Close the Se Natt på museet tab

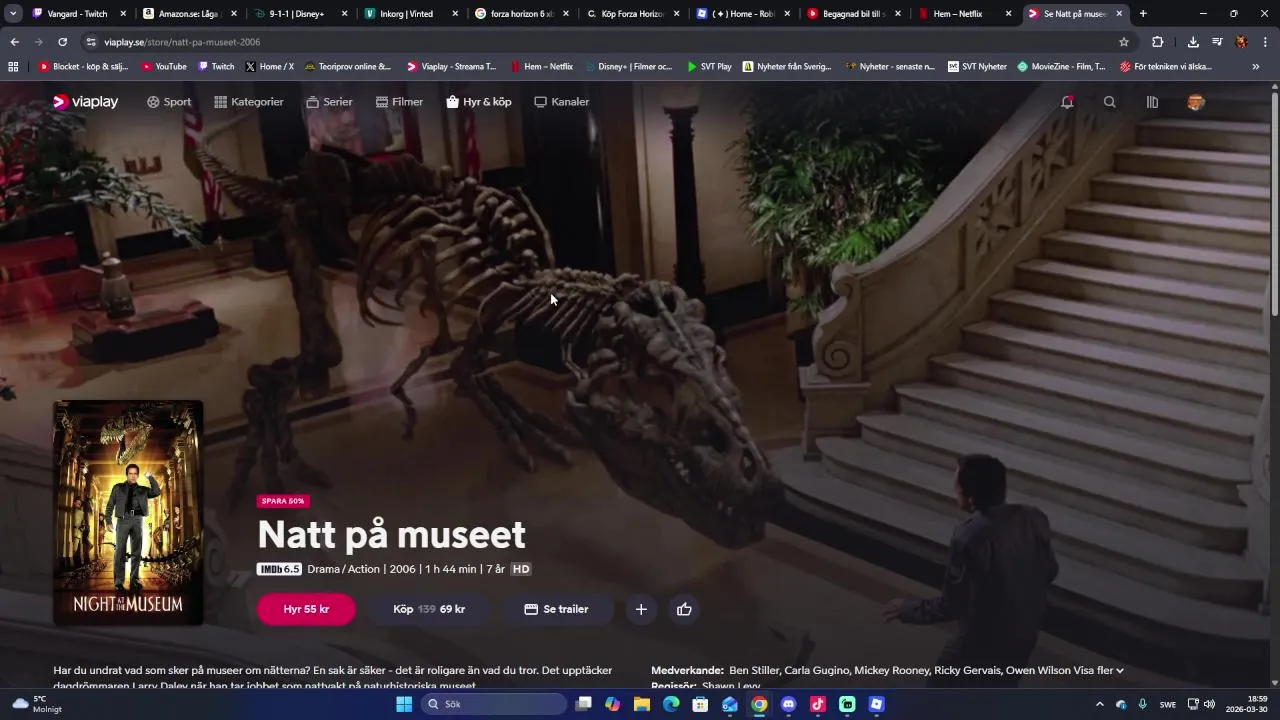coord(1119,14)
